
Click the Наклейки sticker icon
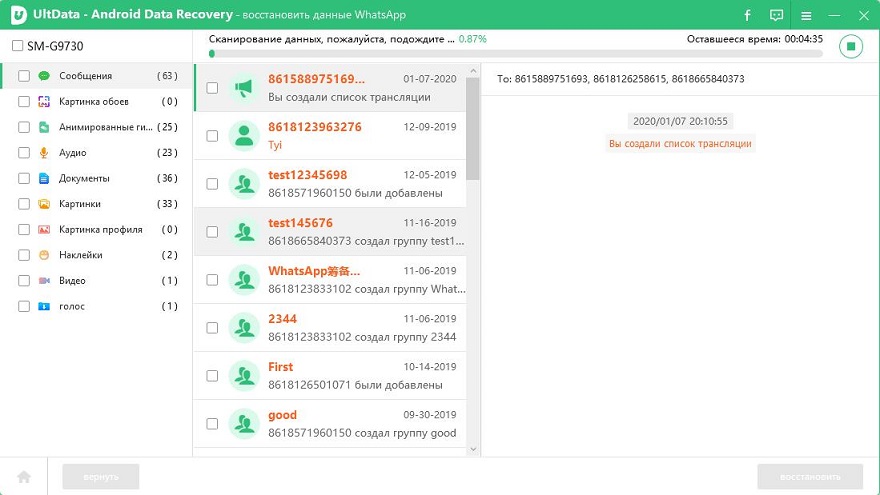coord(44,255)
